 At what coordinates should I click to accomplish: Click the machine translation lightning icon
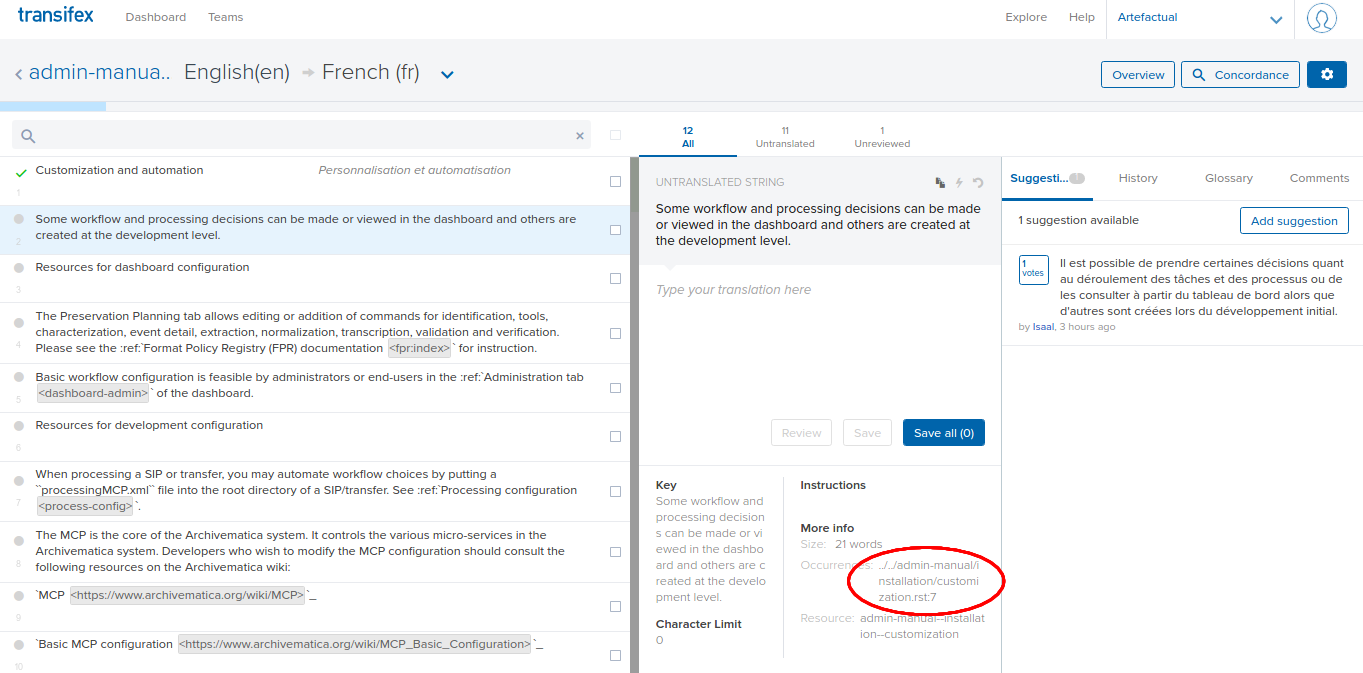[x=959, y=183]
